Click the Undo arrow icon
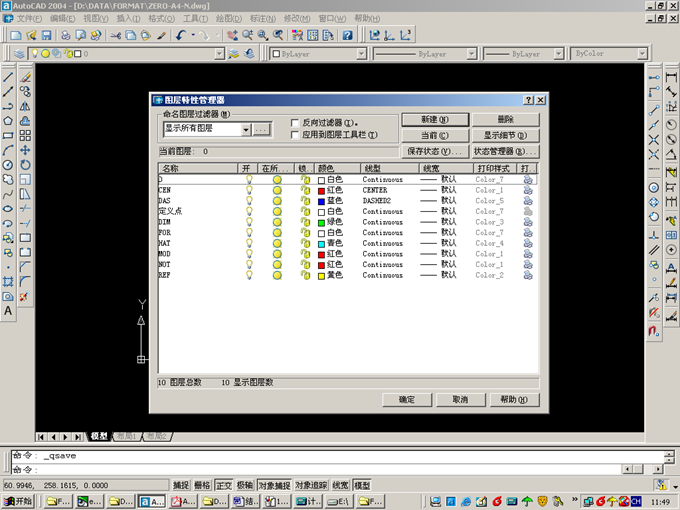Image resolution: width=680 pixels, height=510 pixels. (181, 35)
